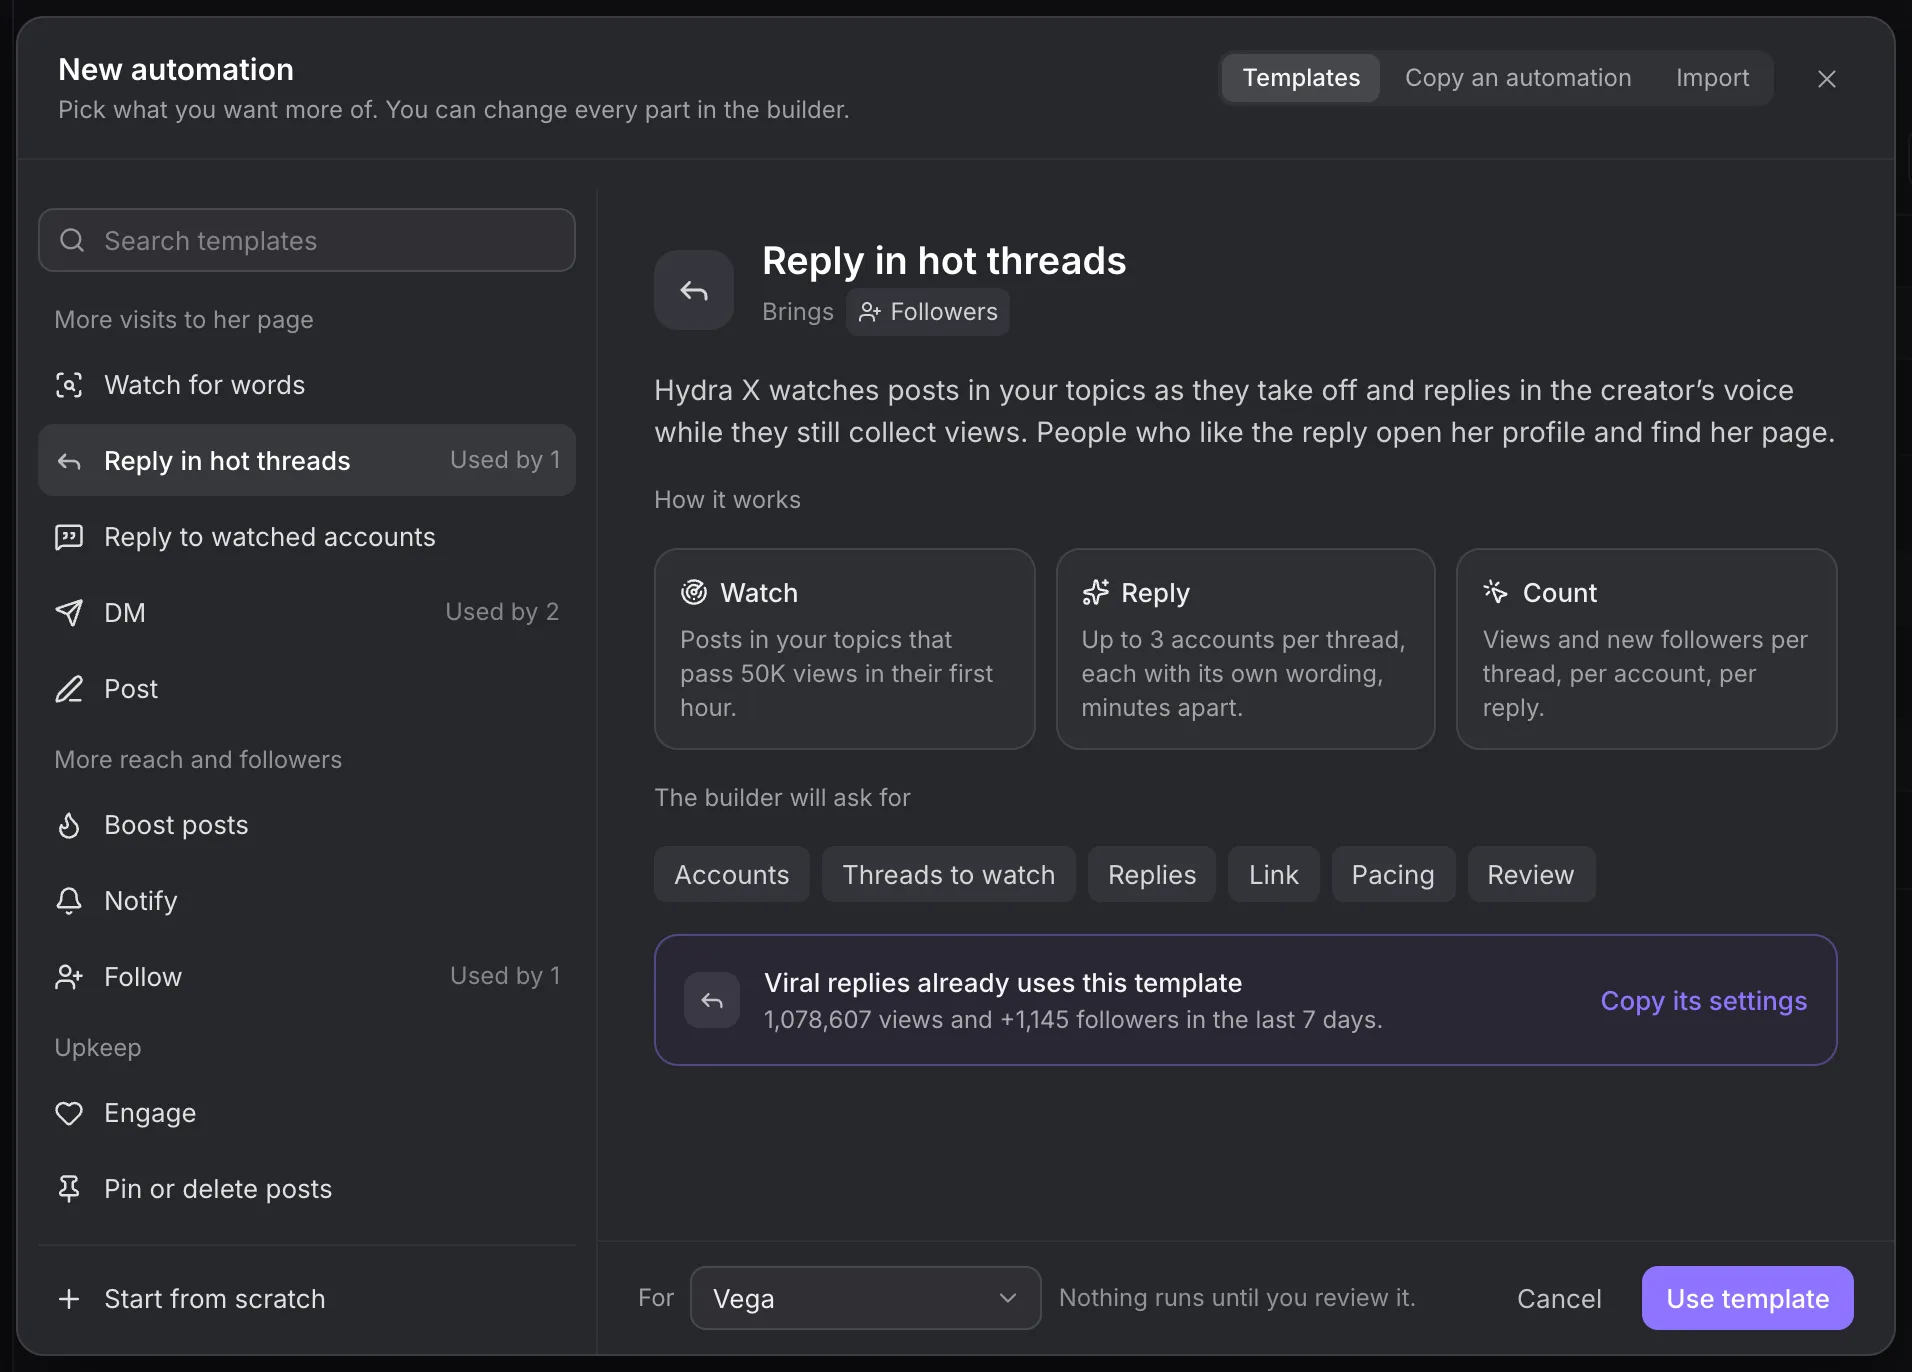Click the Count step card
Image resolution: width=1912 pixels, height=1372 pixels.
(1646, 649)
